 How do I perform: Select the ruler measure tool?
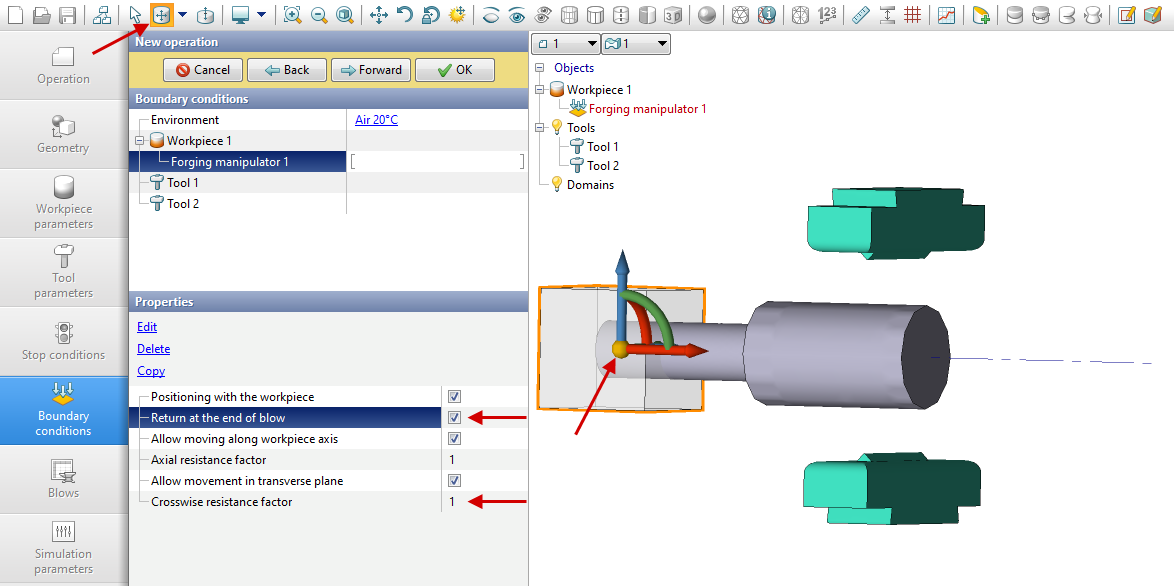pyautogui.click(x=860, y=15)
